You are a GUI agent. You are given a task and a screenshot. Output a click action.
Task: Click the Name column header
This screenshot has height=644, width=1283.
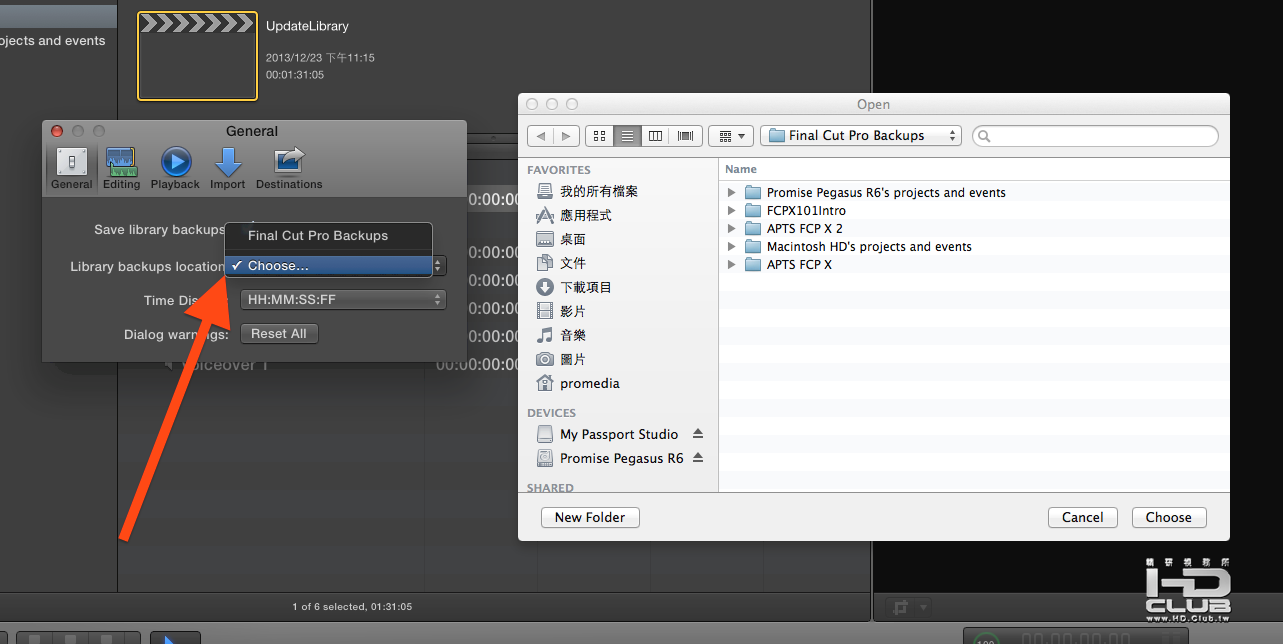974,169
